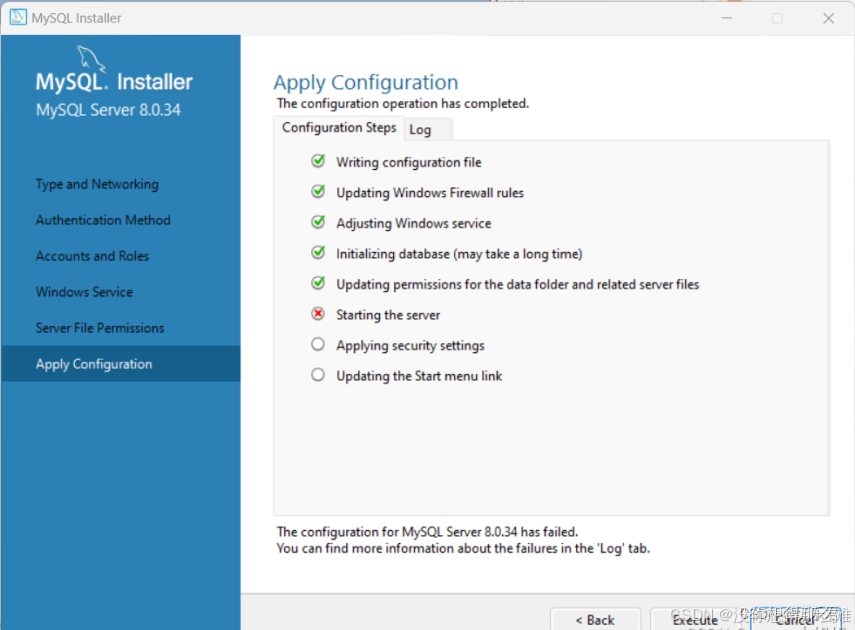Open Authentication Method step in sidebar
Screen dimensions: 855x630
click(x=103, y=220)
